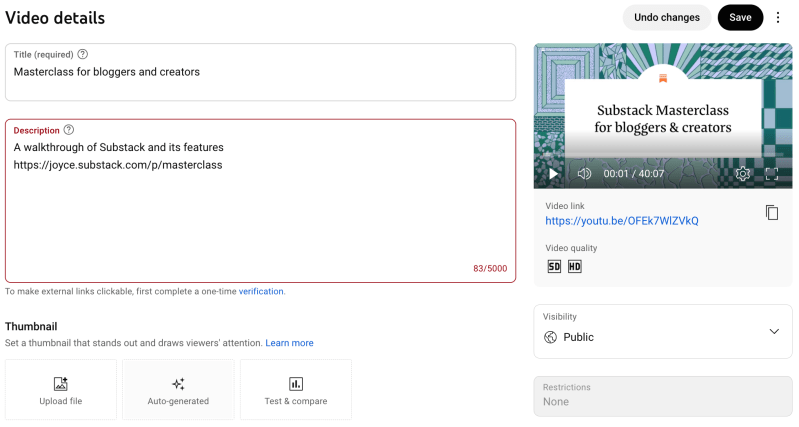Click the Video details heading
Viewport: 799px width, 427px height.
pos(55,18)
